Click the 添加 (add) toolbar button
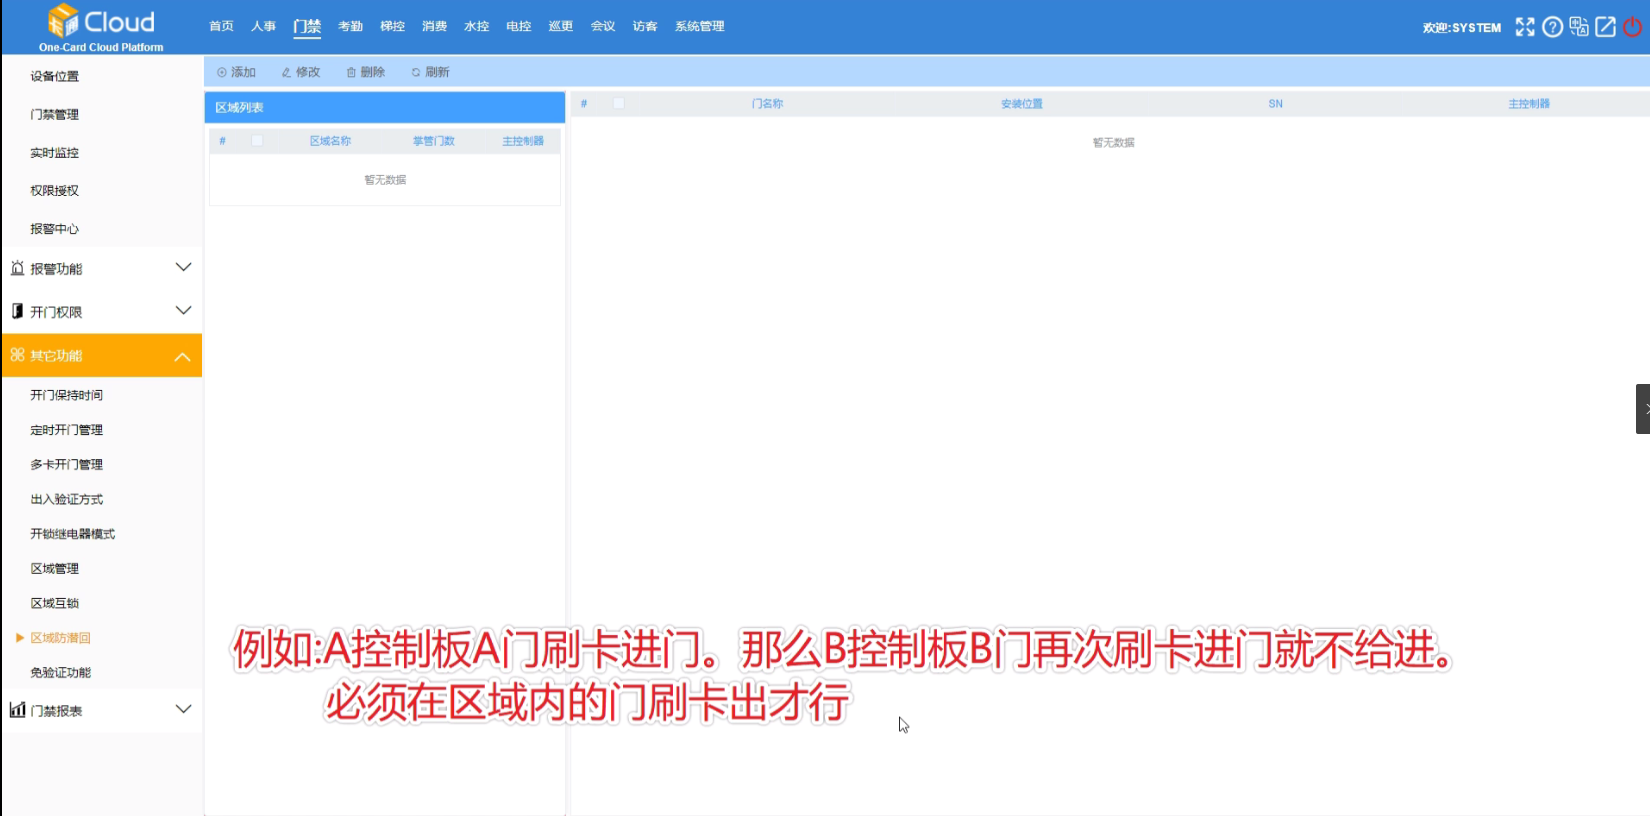Image resolution: width=1650 pixels, height=816 pixels. [237, 72]
